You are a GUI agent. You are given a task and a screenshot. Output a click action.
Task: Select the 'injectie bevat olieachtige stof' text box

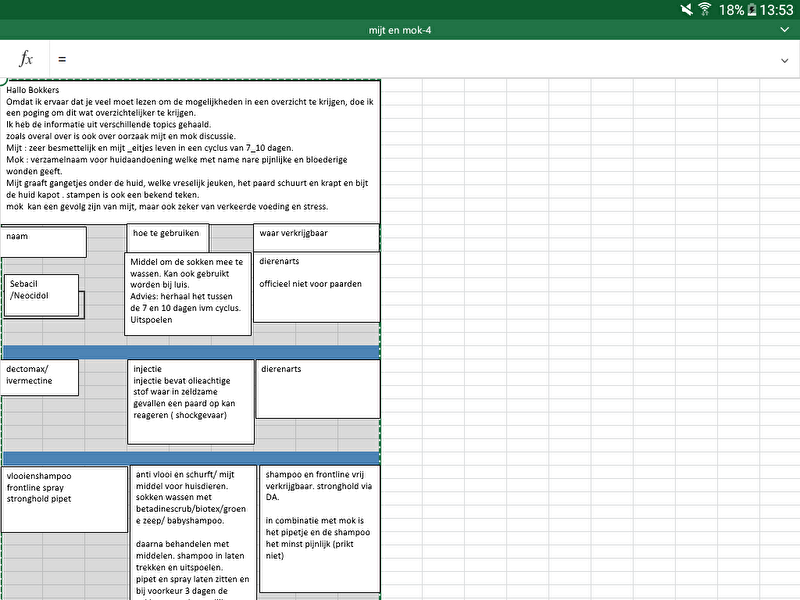pyautogui.click(x=191, y=402)
